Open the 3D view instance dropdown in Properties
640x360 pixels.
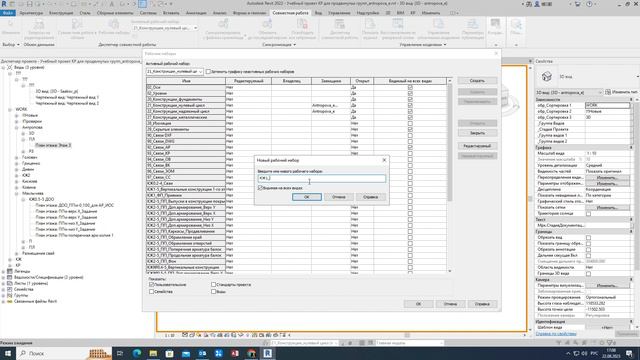(x=569, y=93)
